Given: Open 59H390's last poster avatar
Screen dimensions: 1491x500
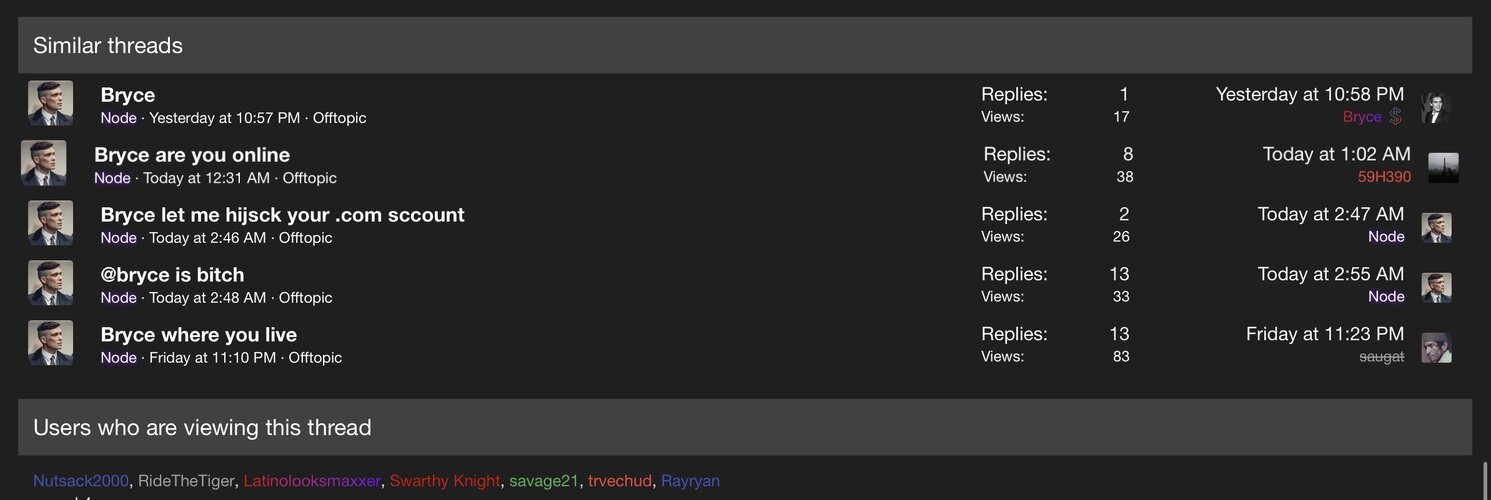Looking at the screenshot, I should tap(1443, 168).
